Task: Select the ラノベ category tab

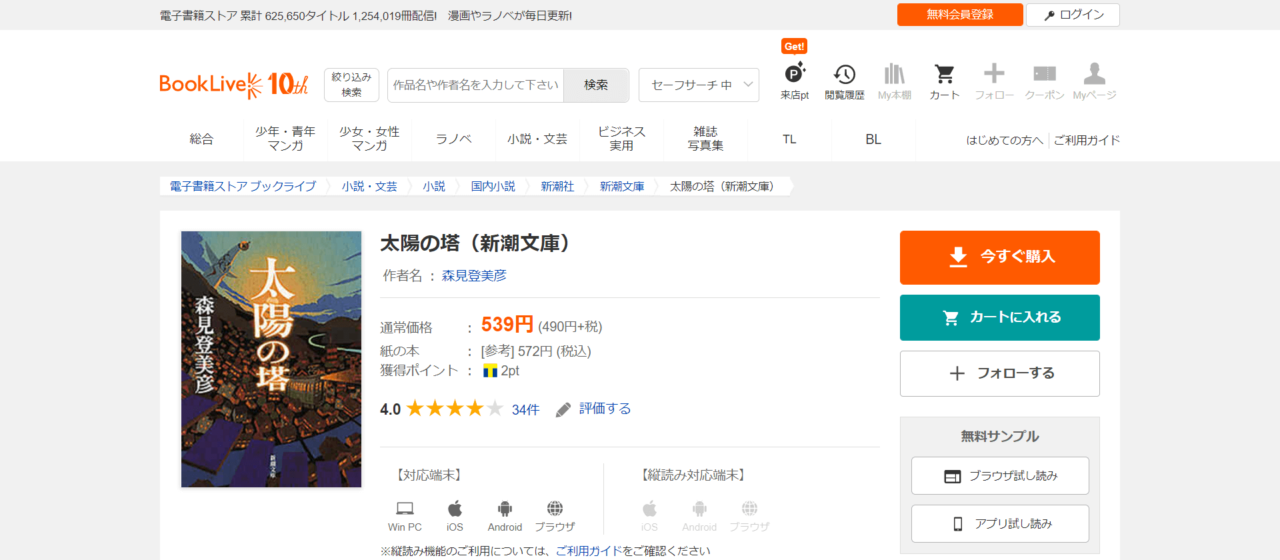Action: tap(453, 139)
